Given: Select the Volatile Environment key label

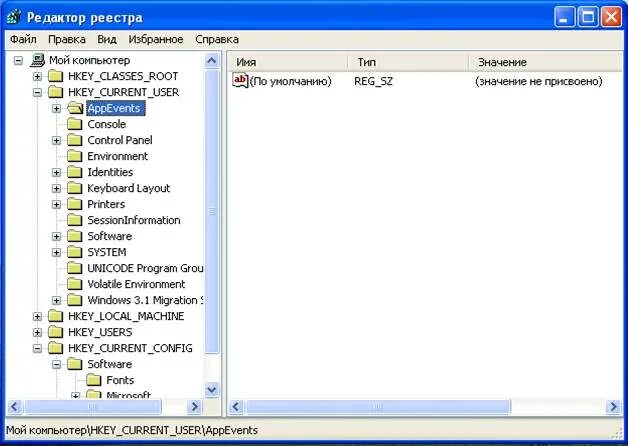Looking at the screenshot, I should [x=136, y=284].
